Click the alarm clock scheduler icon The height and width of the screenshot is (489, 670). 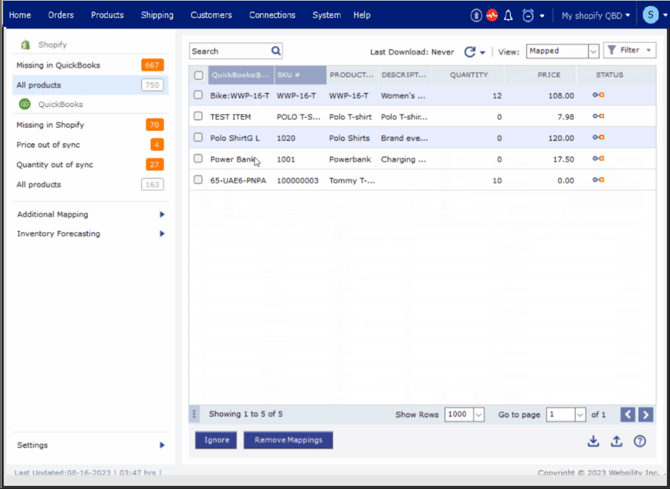(528, 16)
